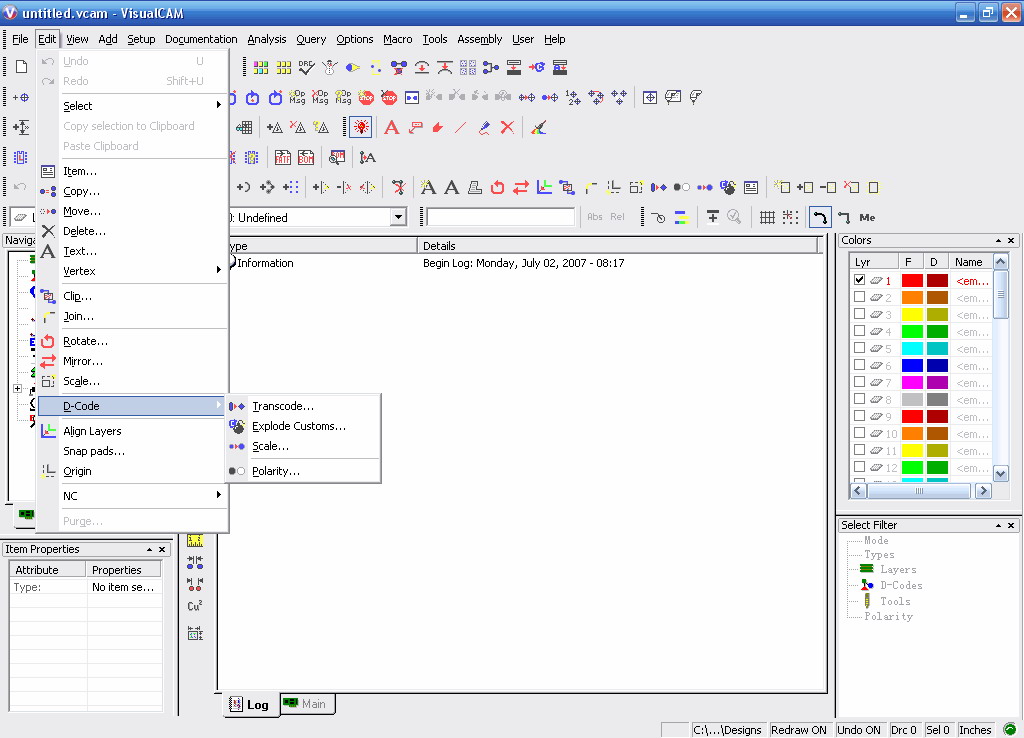Expand the plus node in the Navigator tree

coord(18,389)
